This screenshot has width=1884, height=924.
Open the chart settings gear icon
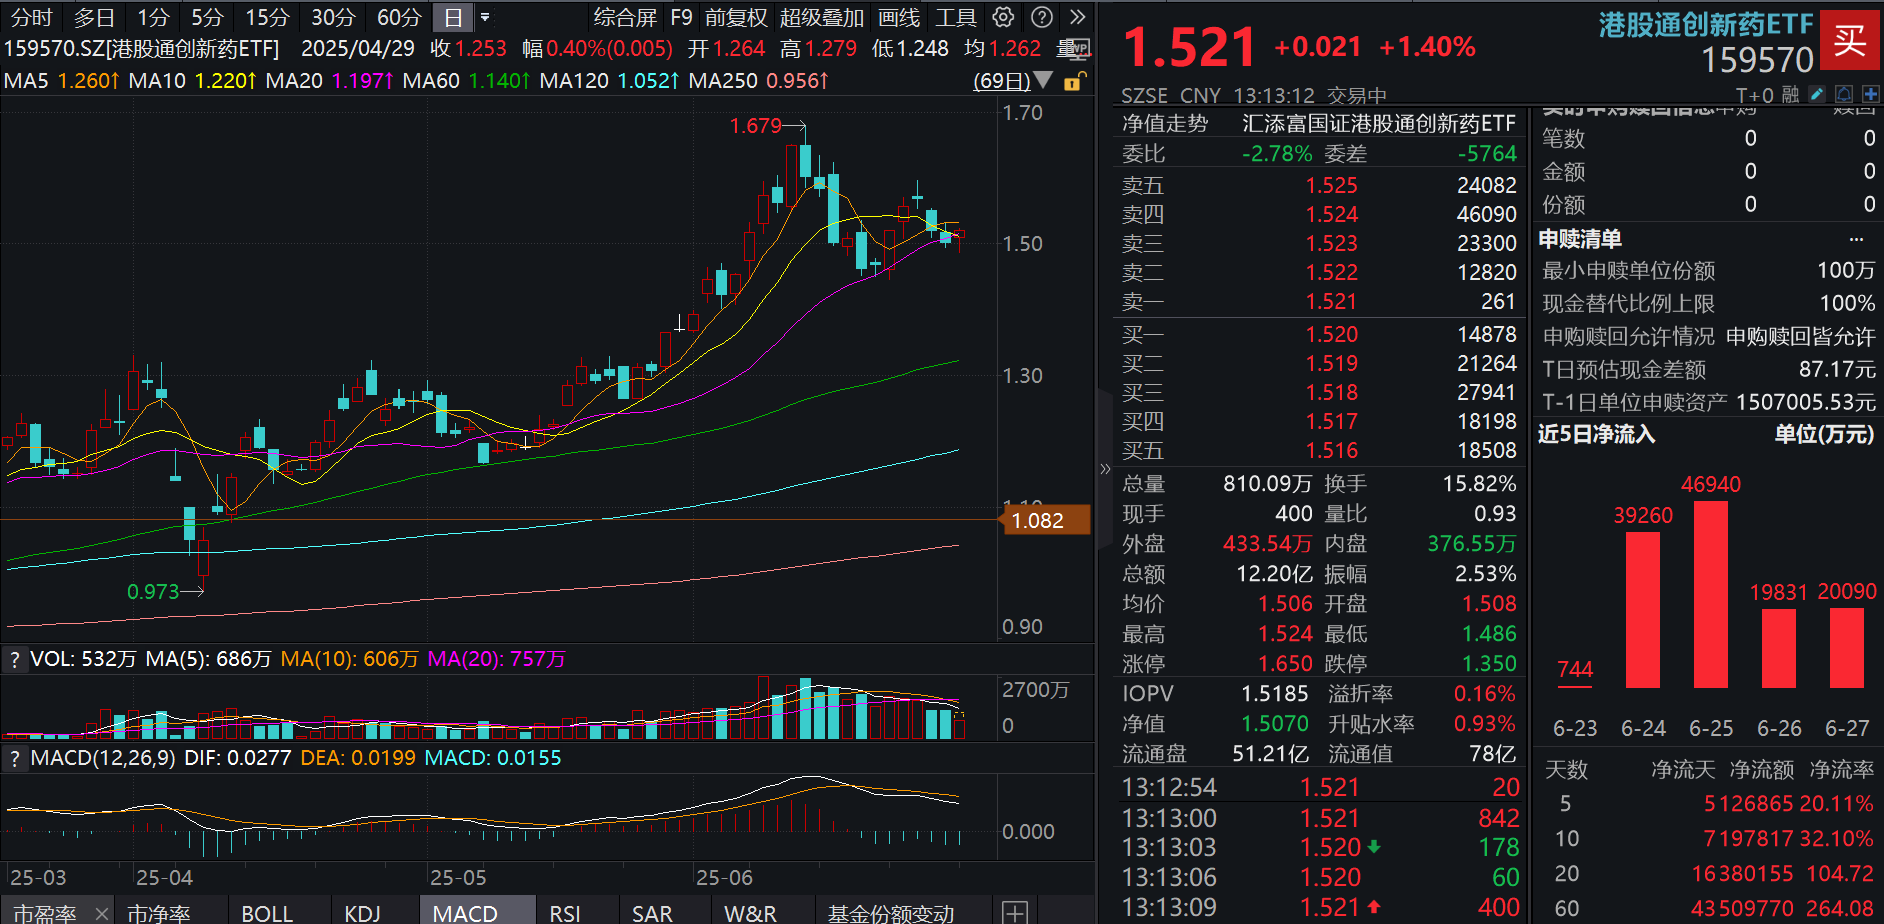1003,17
